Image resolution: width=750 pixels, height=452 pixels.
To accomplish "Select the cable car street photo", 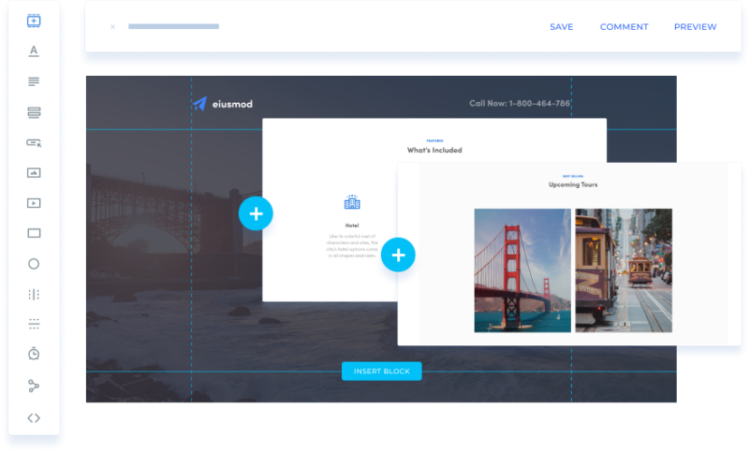I will (x=624, y=270).
